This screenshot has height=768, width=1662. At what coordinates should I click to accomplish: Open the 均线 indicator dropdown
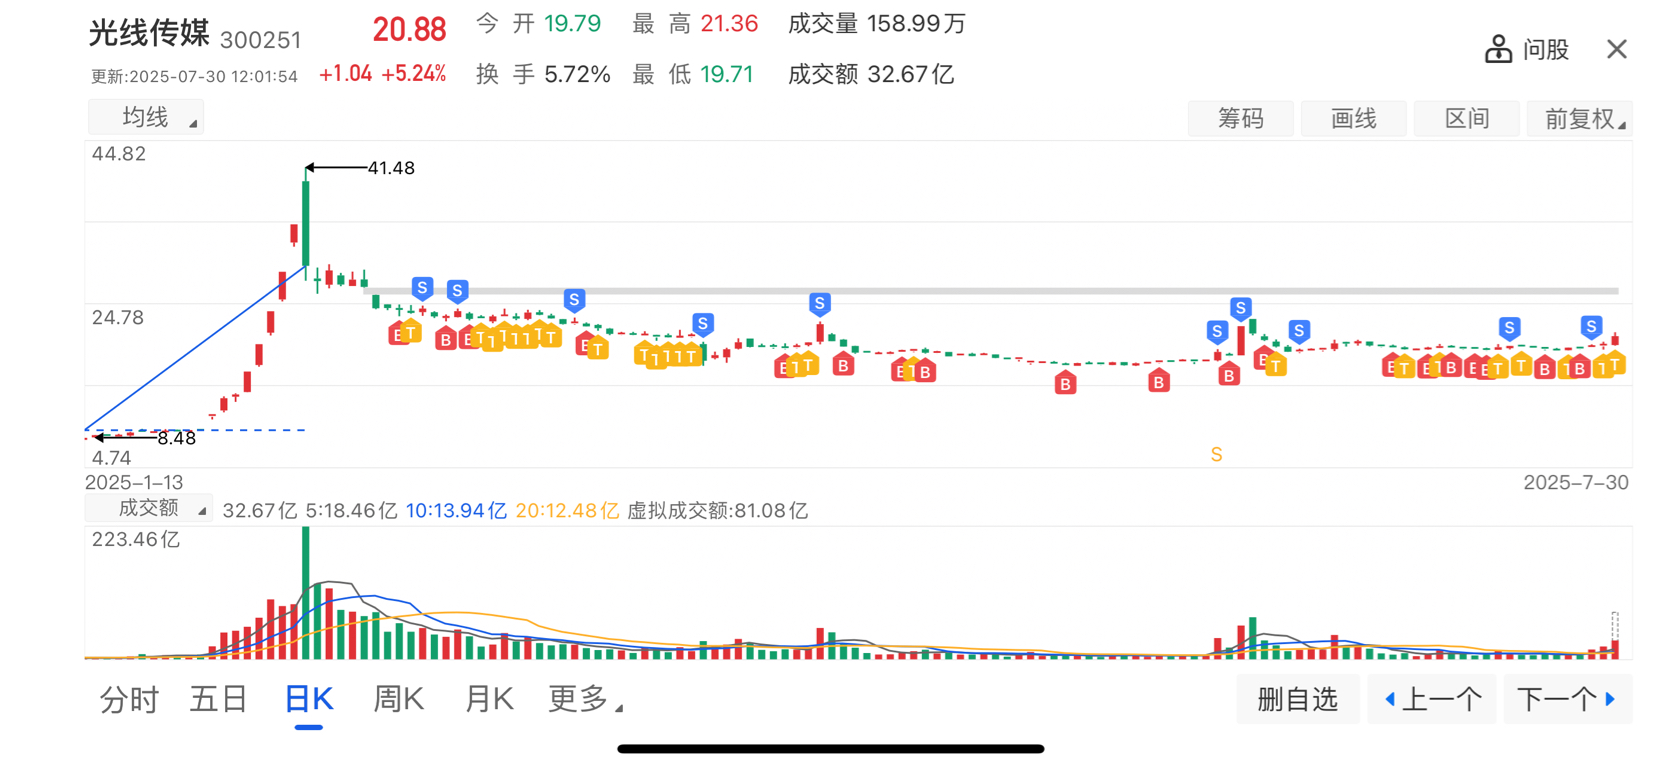coord(146,118)
